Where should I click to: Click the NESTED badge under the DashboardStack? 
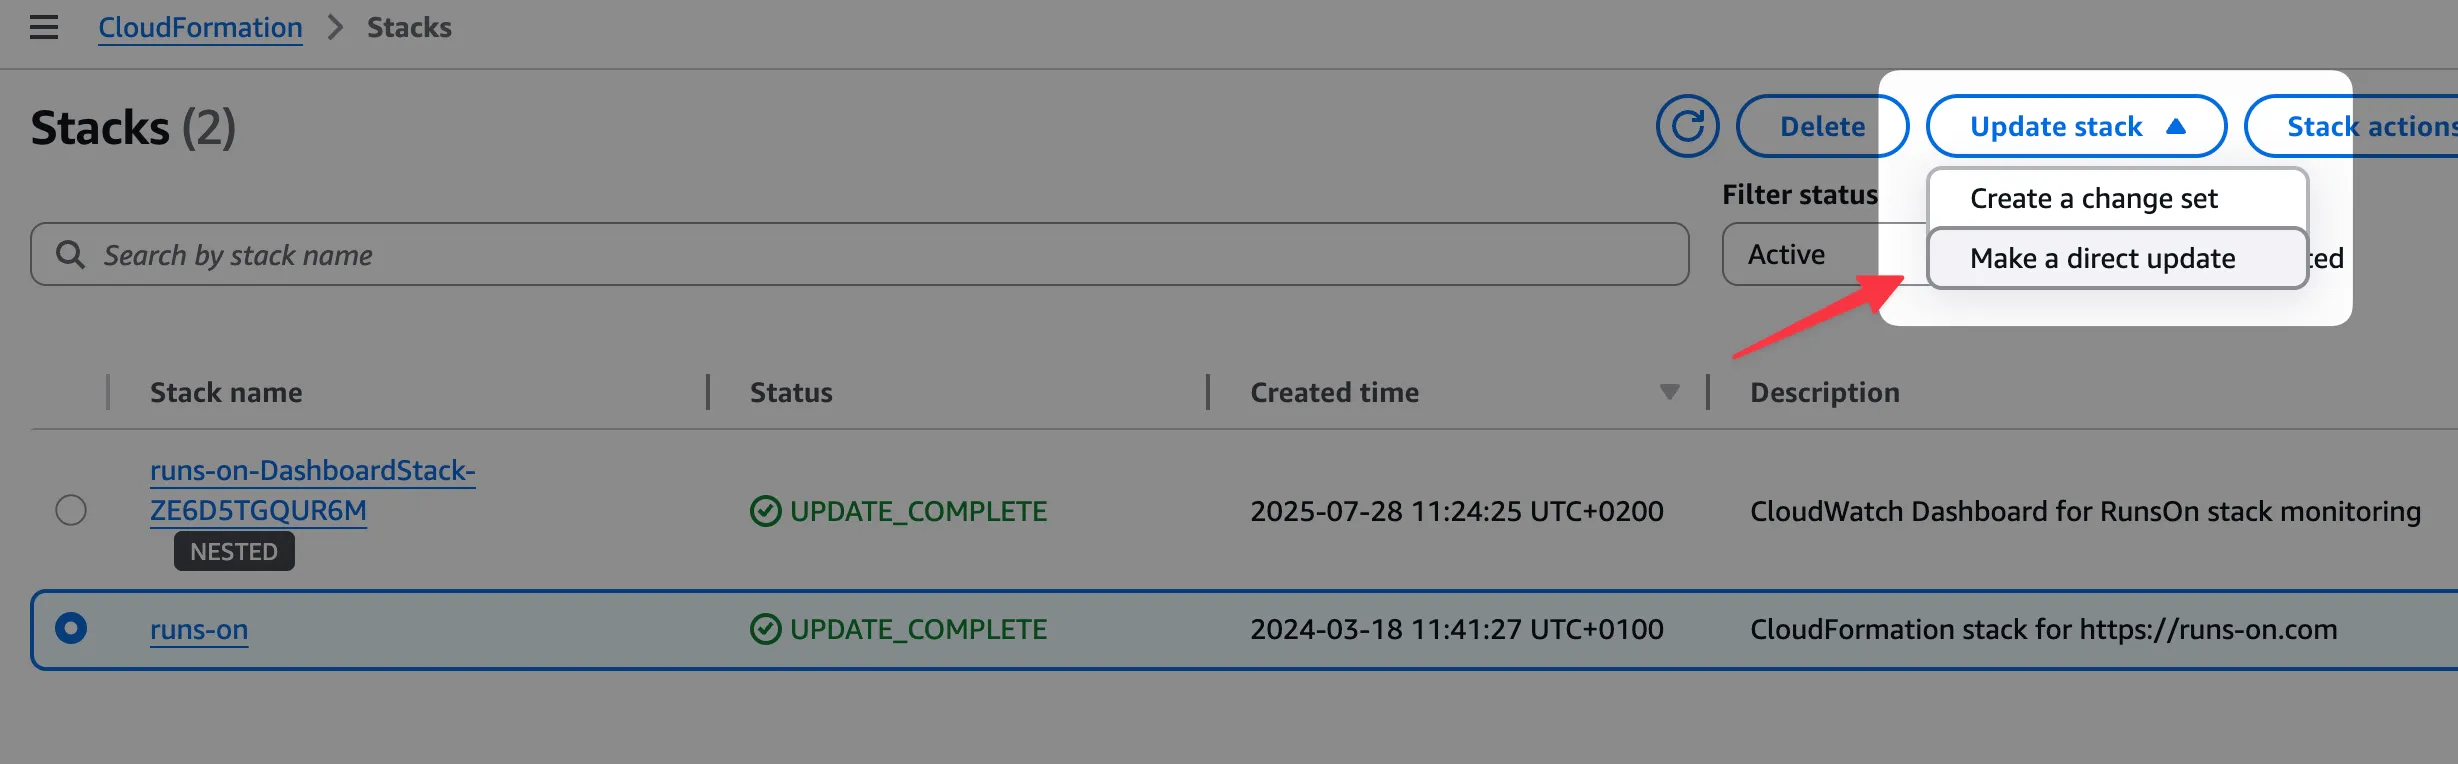pyautogui.click(x=233, y=550)
